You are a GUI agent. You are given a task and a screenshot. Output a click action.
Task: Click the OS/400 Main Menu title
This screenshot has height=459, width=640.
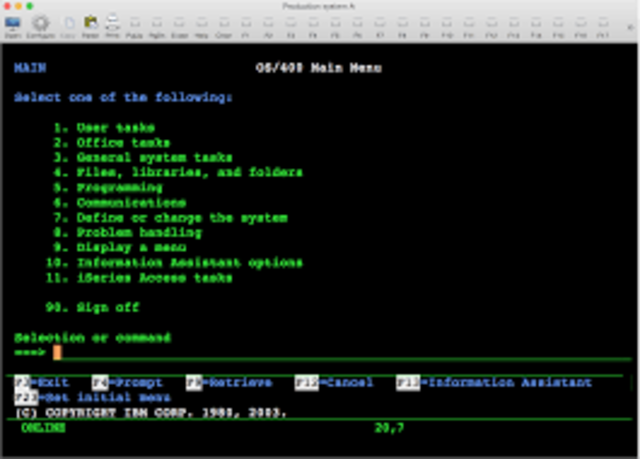tap(318, 68)
